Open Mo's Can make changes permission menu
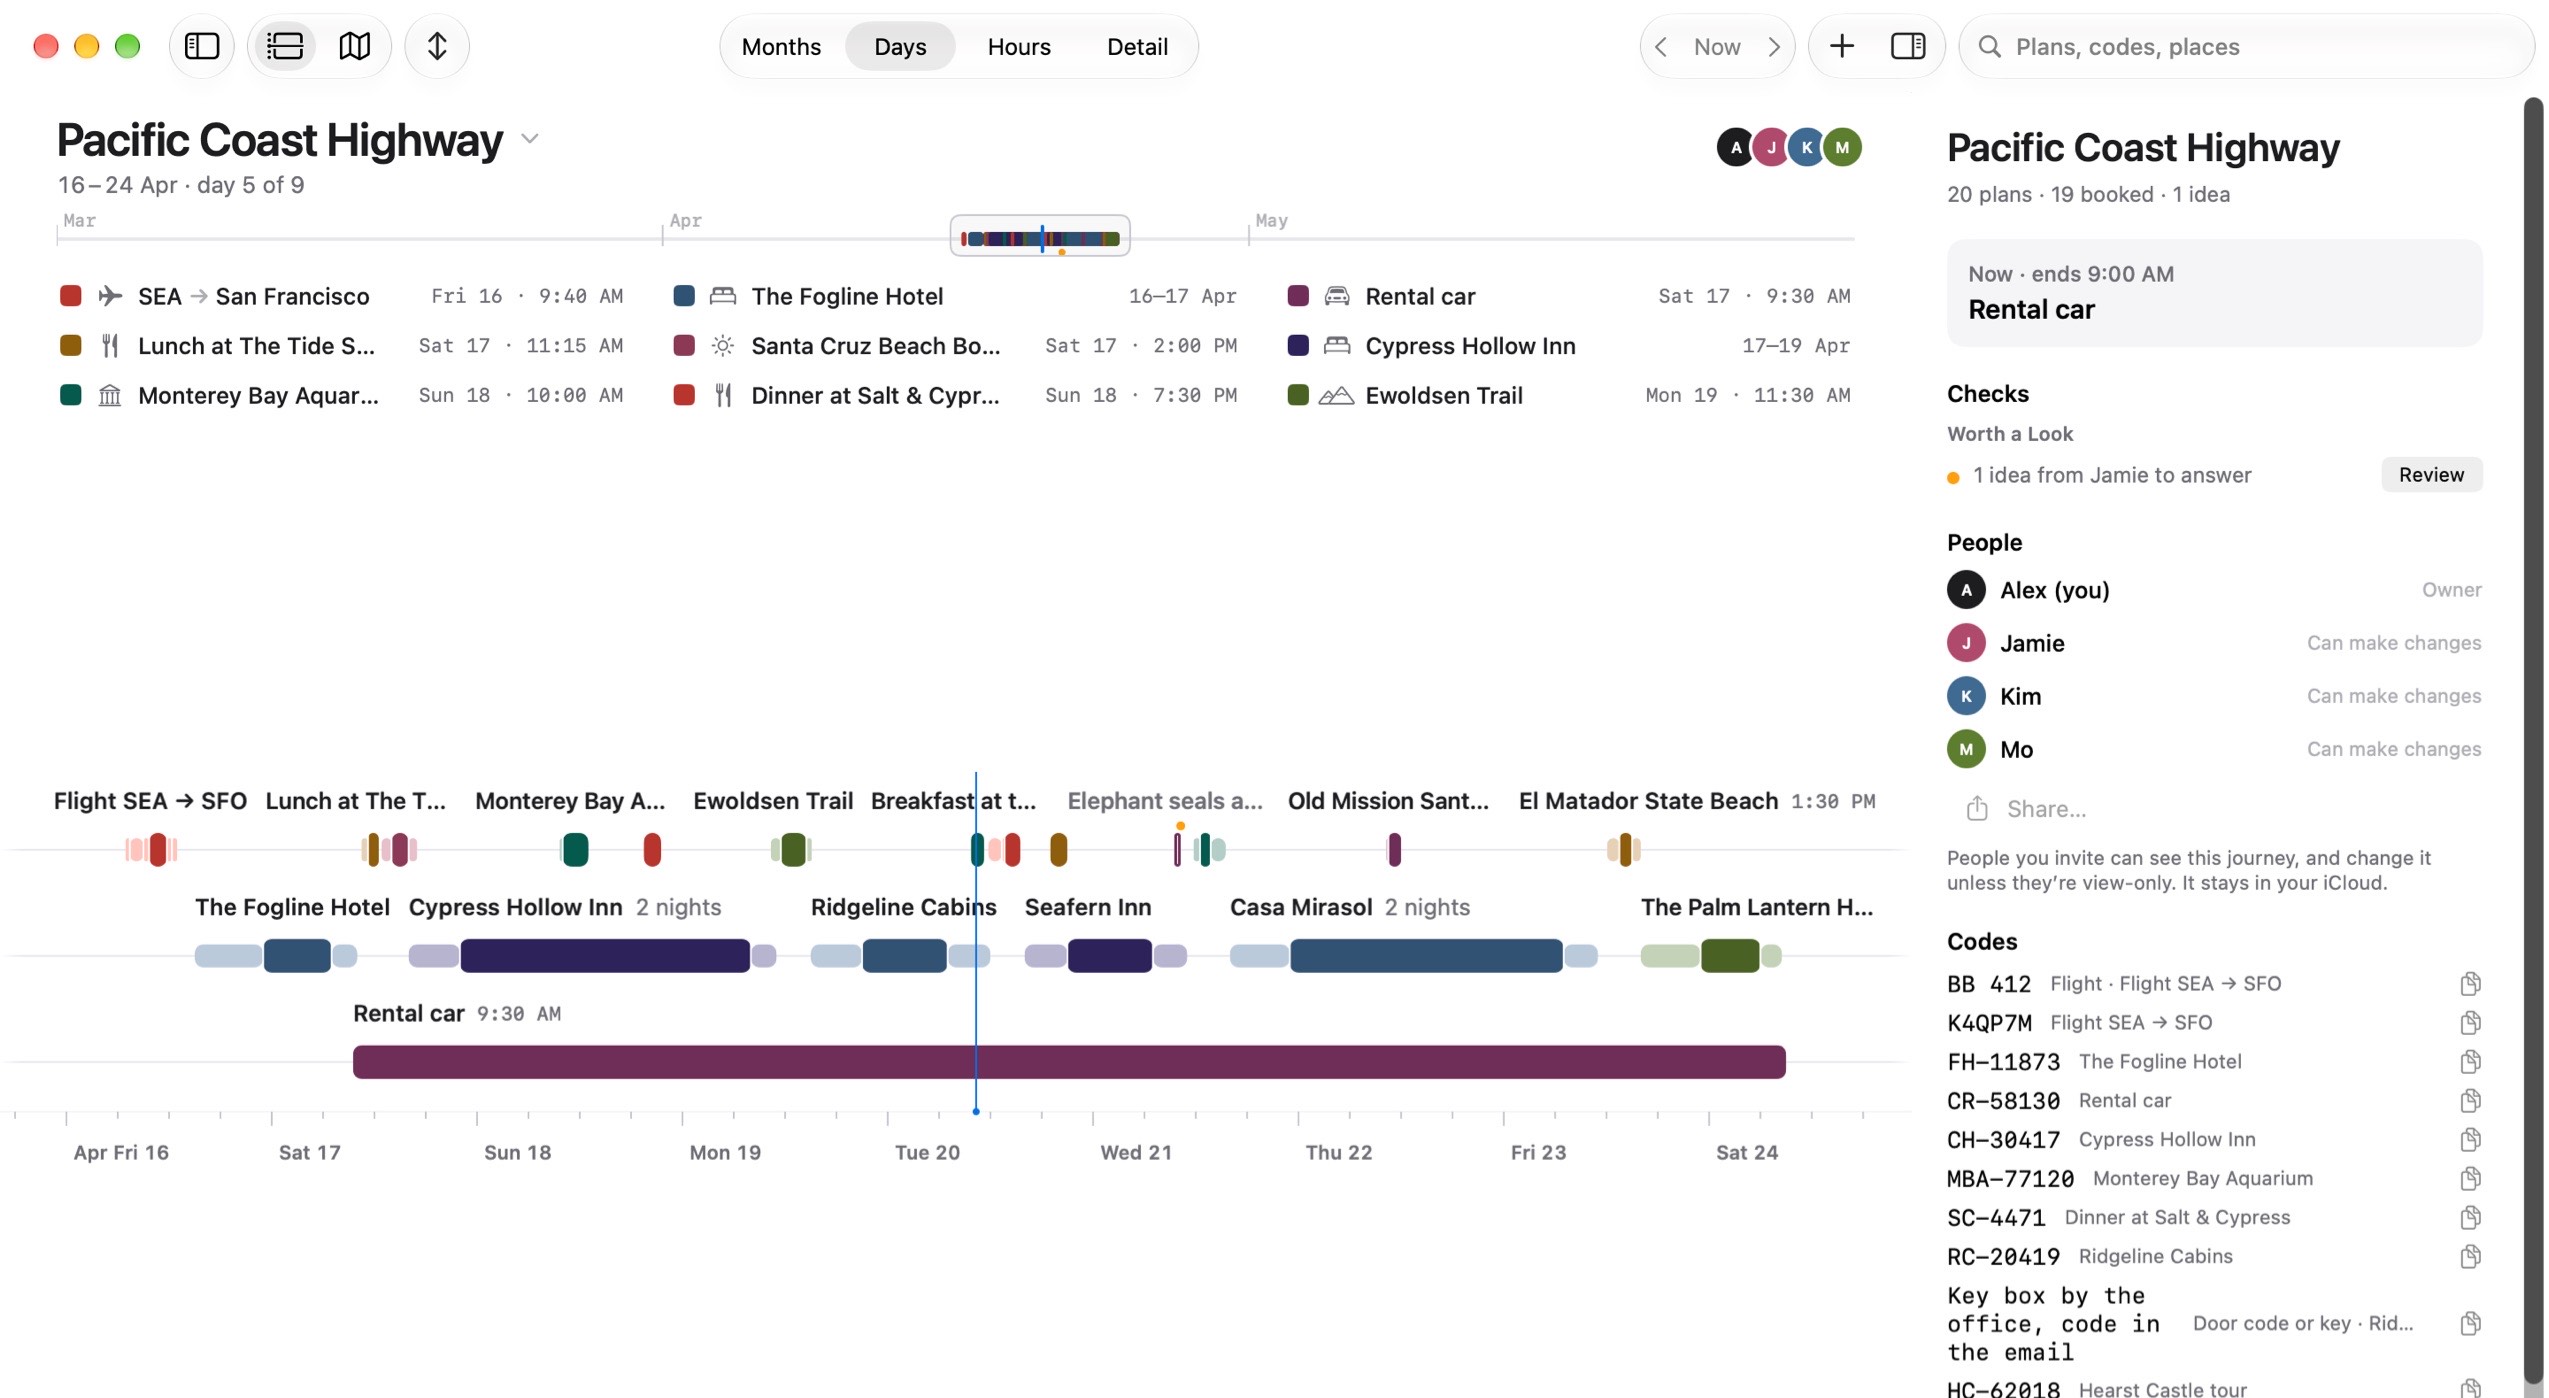 click(x=2393, y=749)
